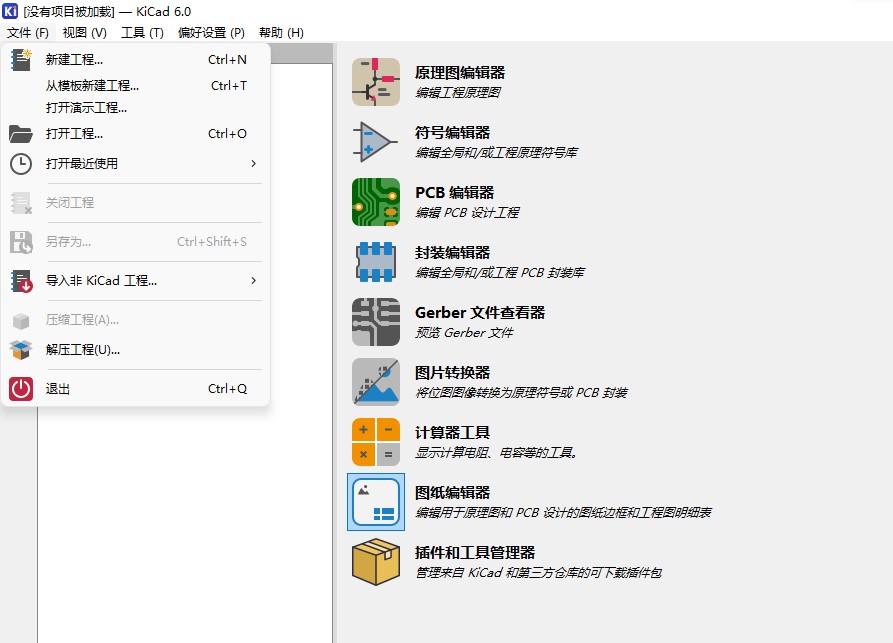Click the 编辑全局和/或工程 PCB 封装库 description
This screenshot has height=643, width=893.
click(500, 273)
